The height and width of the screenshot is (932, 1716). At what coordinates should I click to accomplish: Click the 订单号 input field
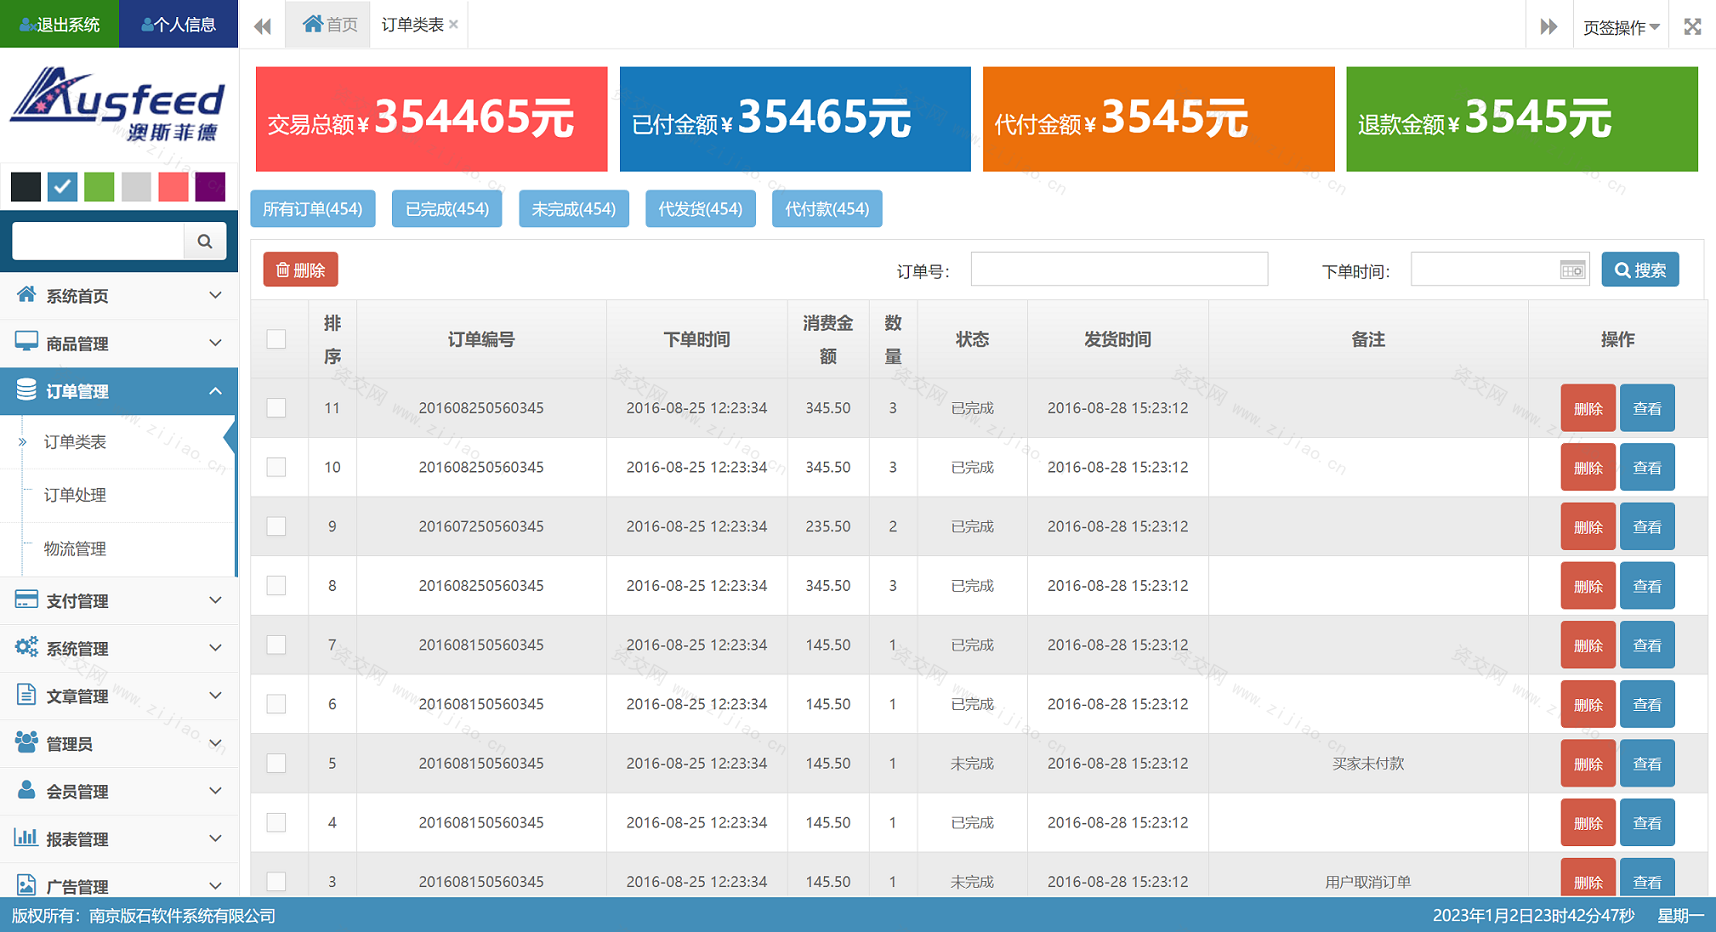[1119, 269]
